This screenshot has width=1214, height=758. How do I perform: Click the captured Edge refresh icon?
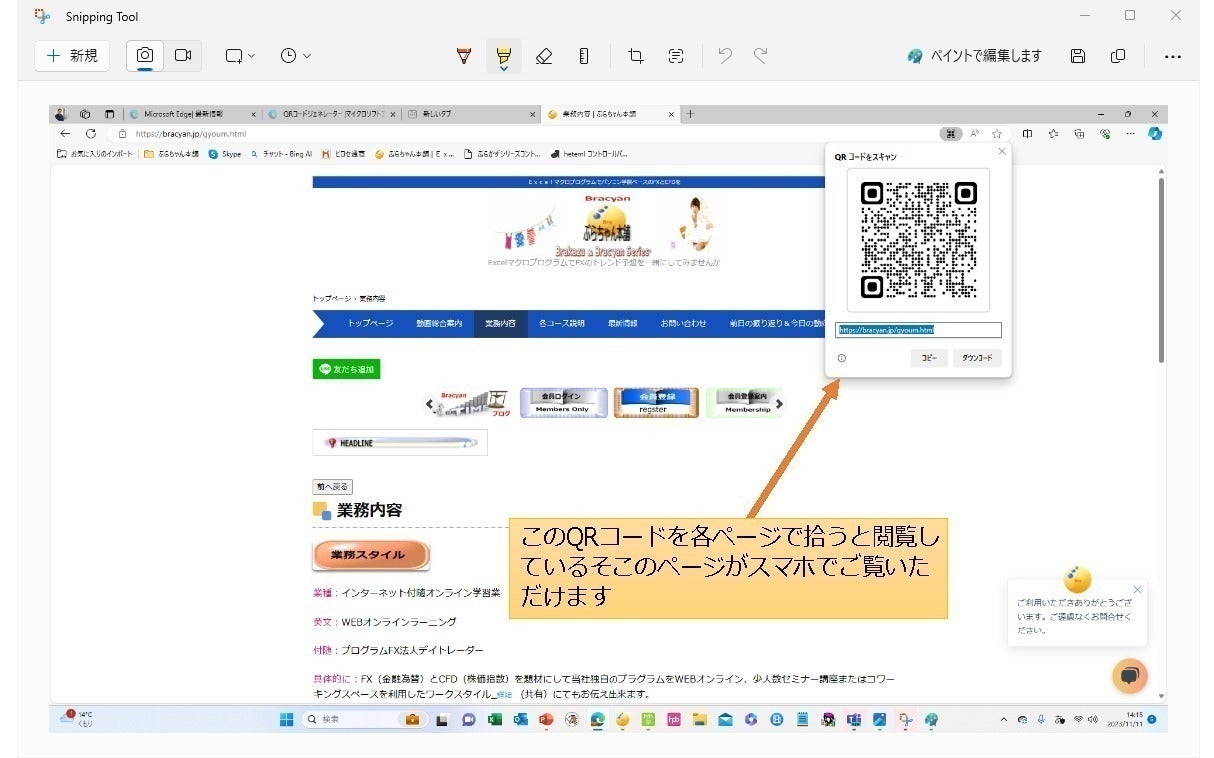pyautogui.click(x=91, y=133)
